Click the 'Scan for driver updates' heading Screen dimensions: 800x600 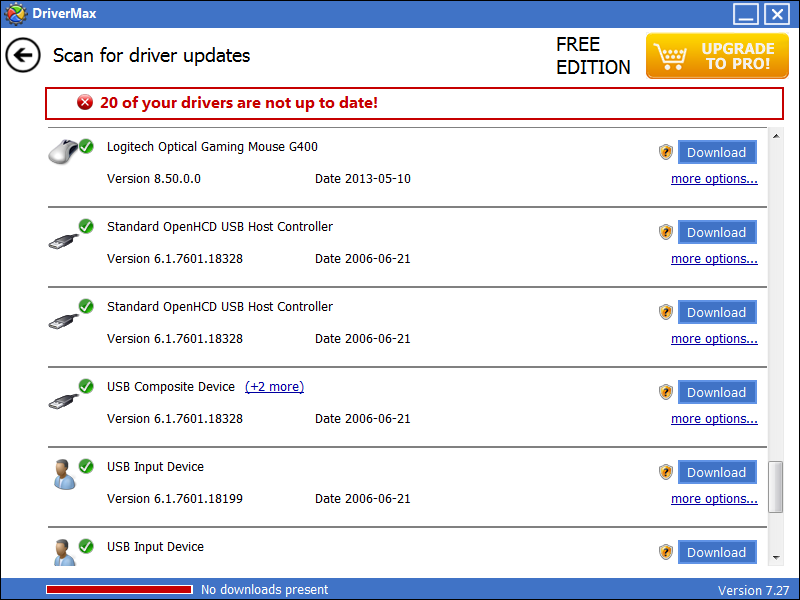152,56
